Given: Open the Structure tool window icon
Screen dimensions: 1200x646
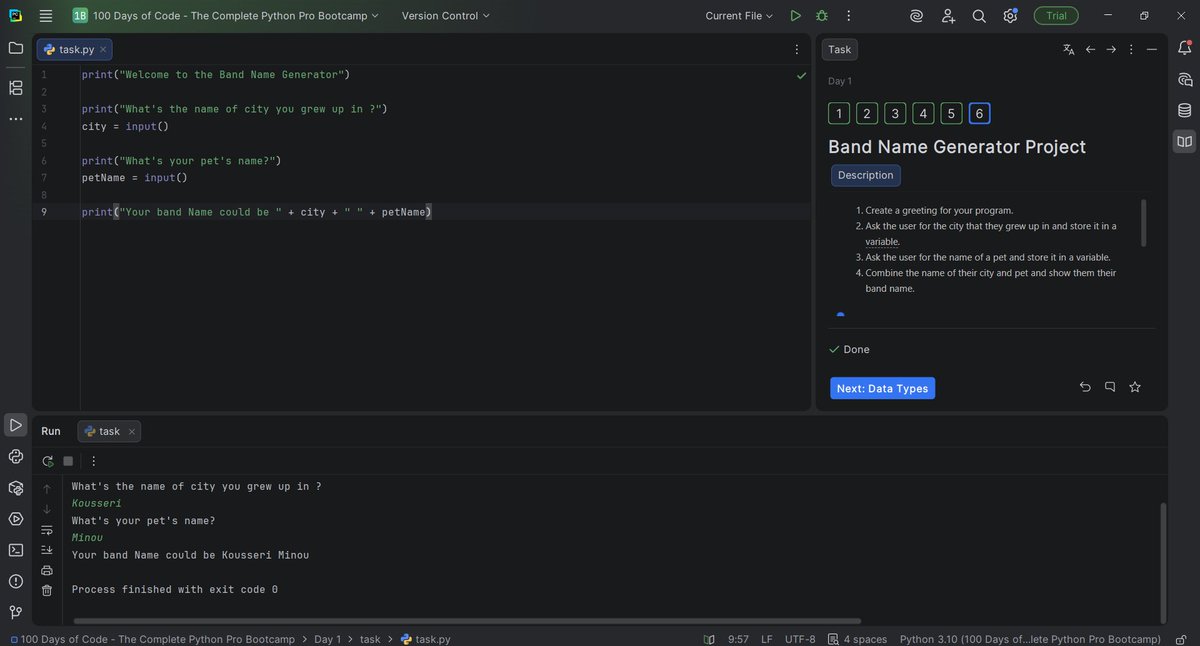Looking at the screenshot, I should (16, 88).
